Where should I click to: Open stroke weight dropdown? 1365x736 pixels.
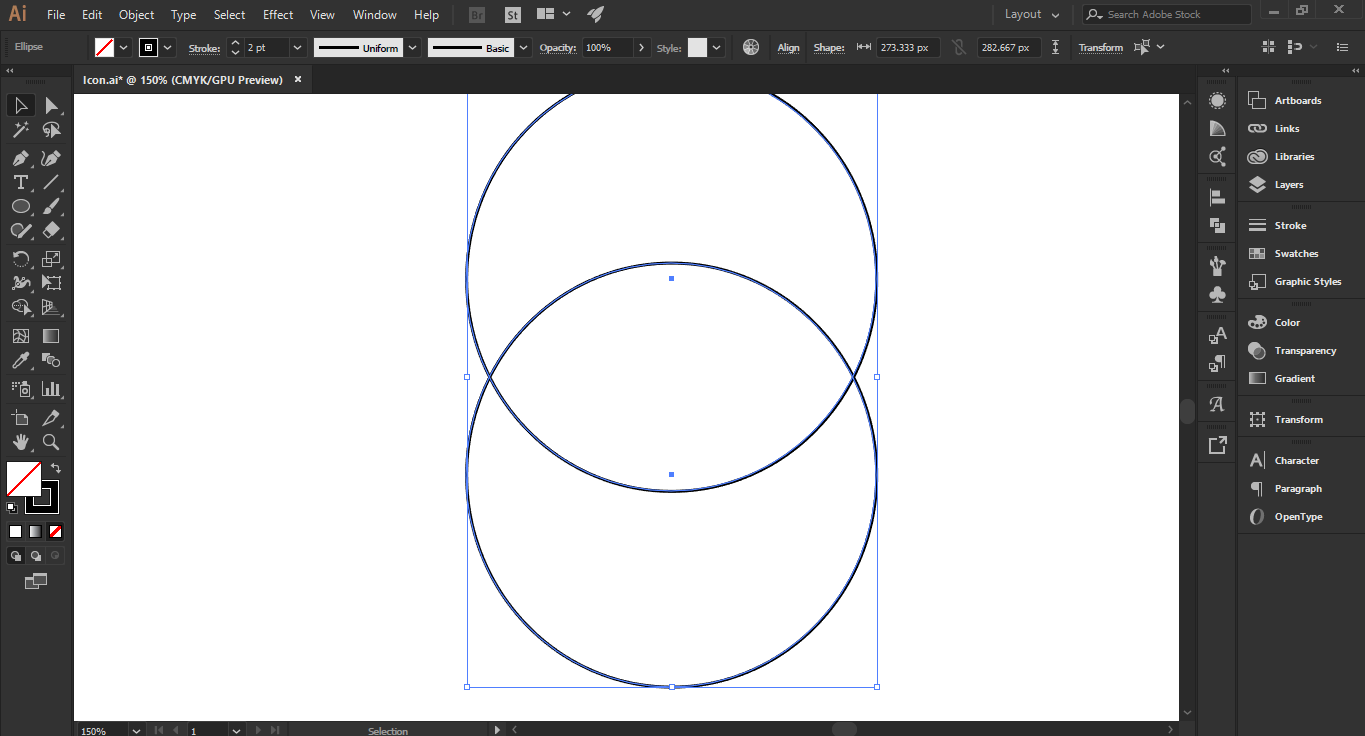pyautogui.click(x=297, y=47)
